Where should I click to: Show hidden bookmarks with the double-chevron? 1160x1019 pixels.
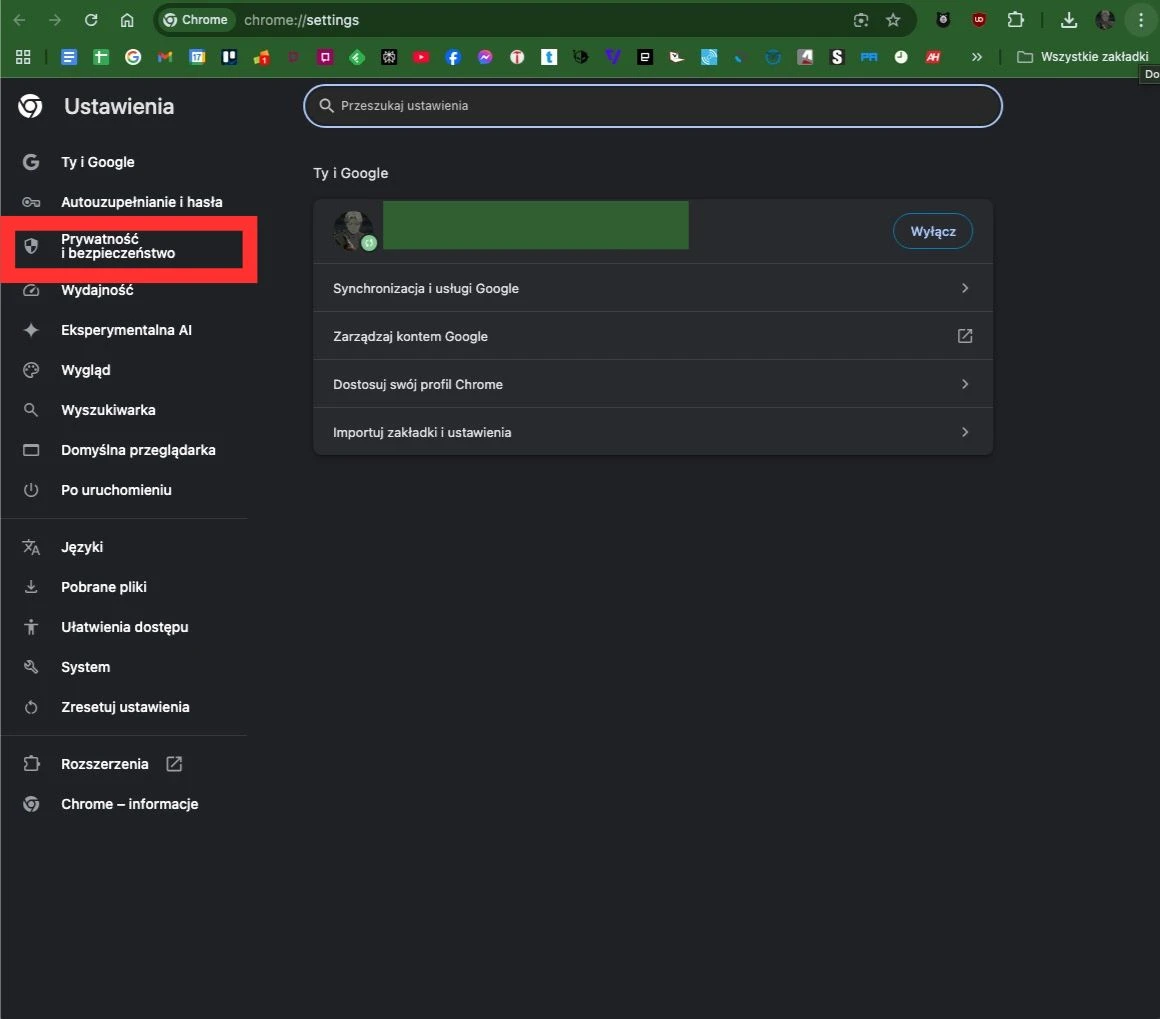[x=977, y=57]
